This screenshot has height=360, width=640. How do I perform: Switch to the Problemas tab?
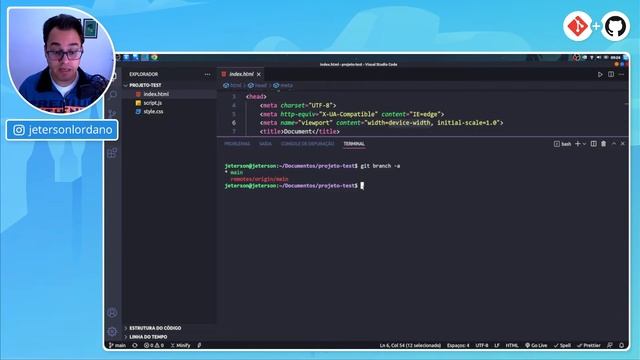coord(237,144)
